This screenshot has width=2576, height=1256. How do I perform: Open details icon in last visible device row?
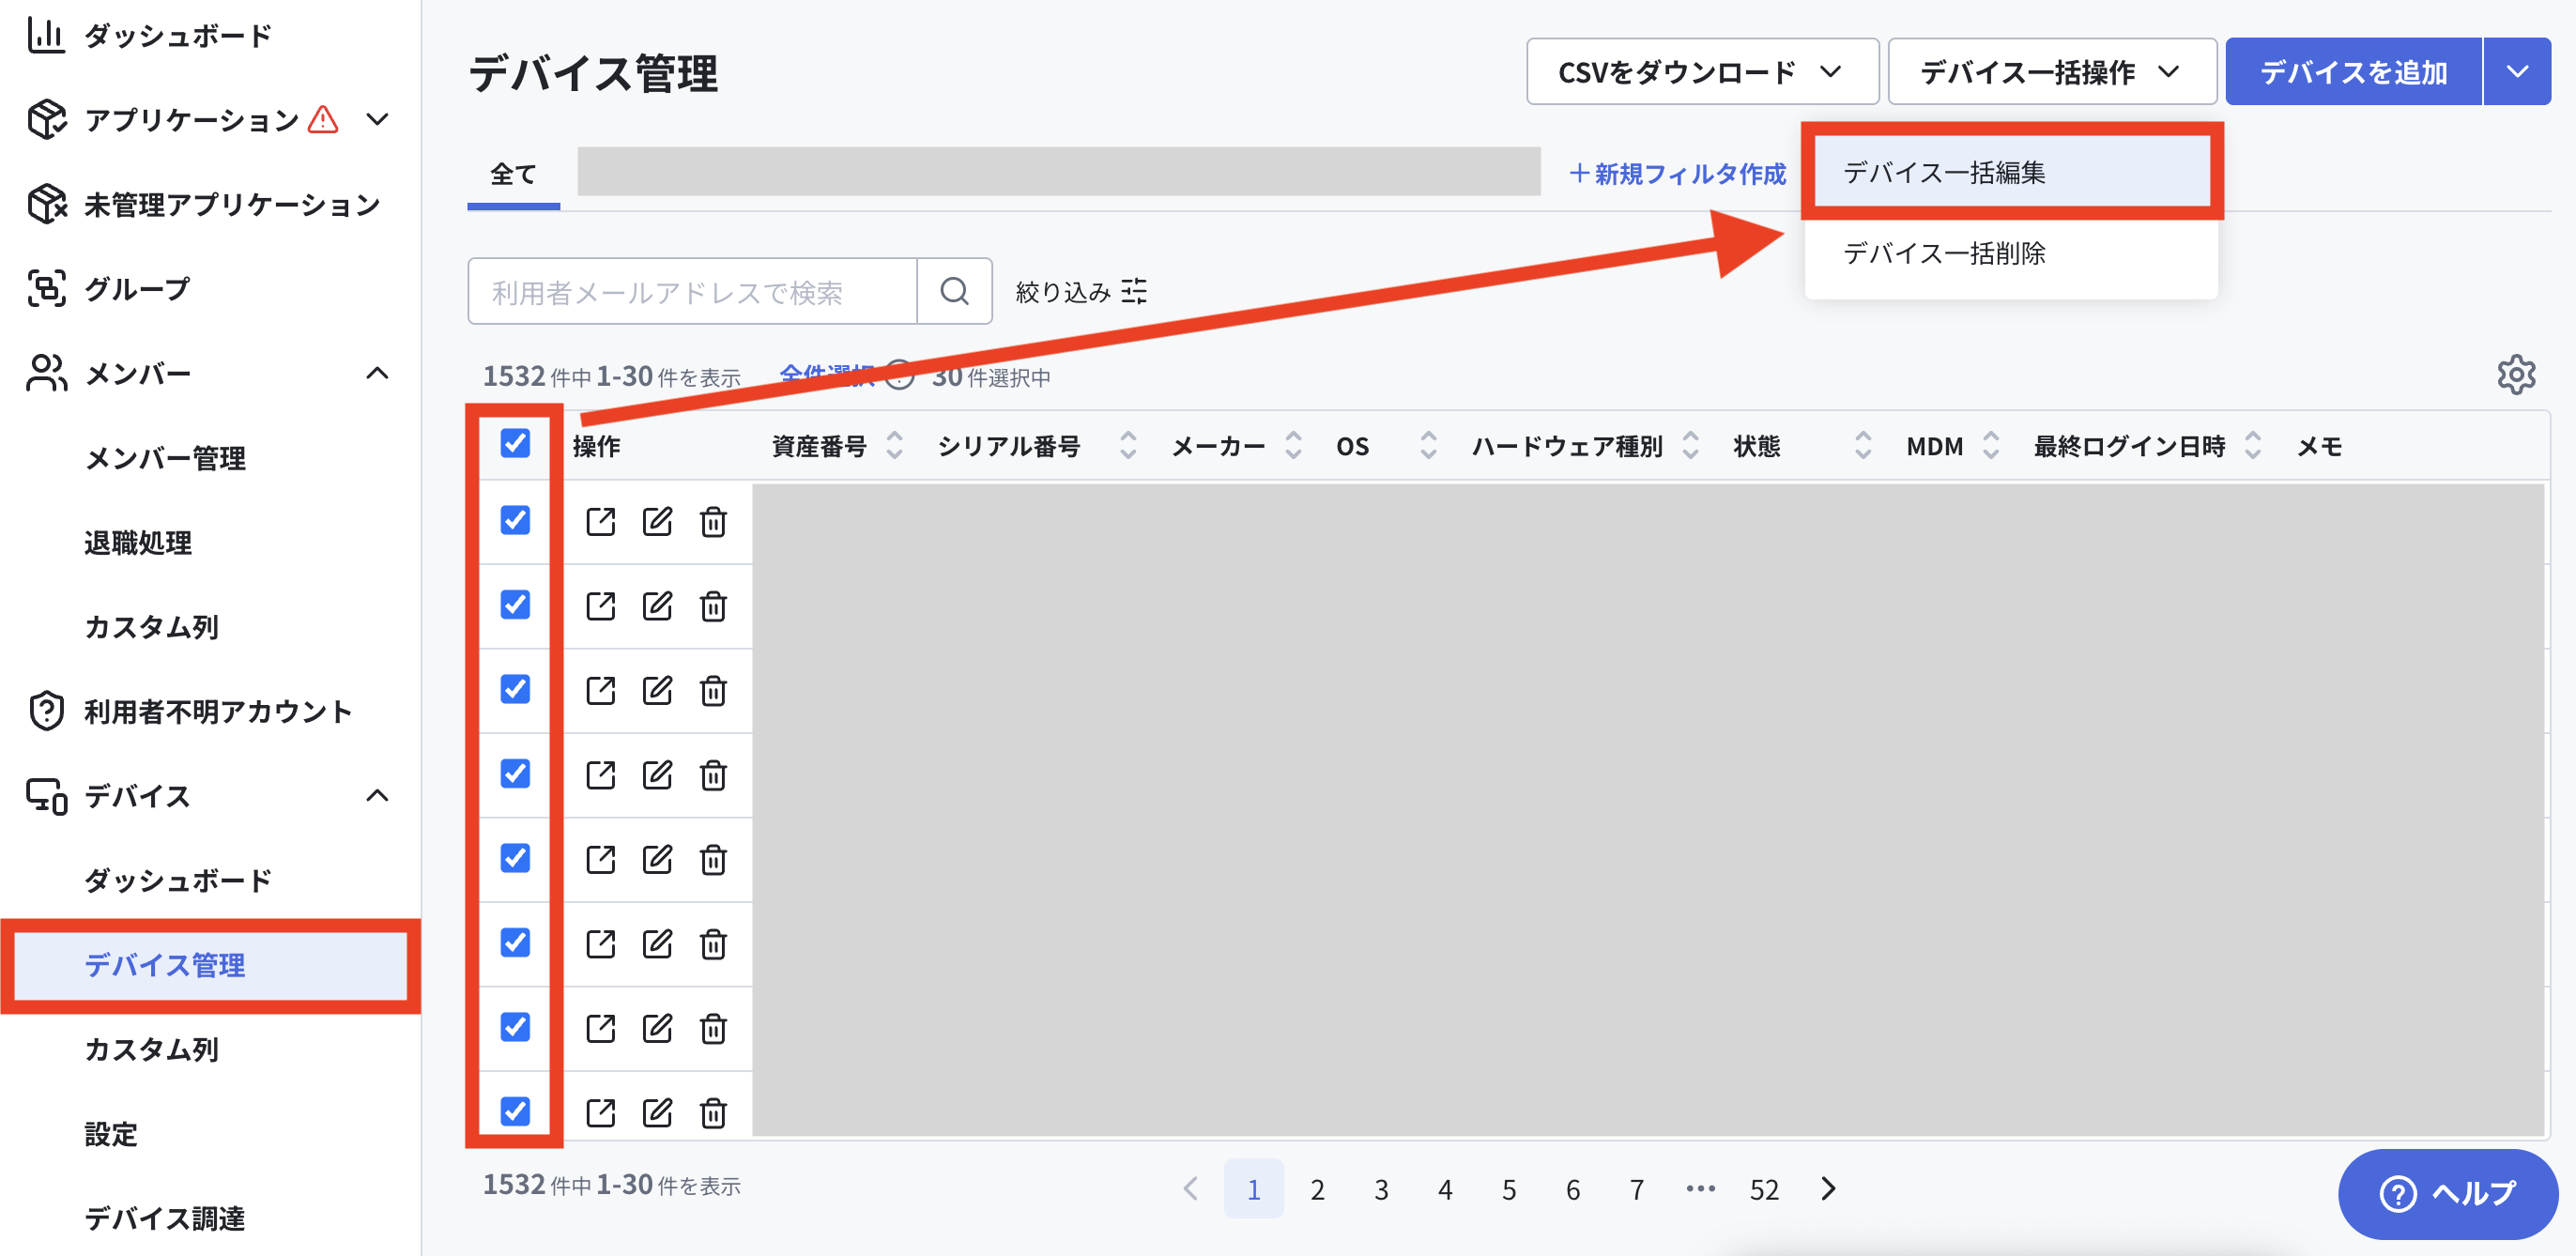pyautogui.click(x=600, y=1113)
